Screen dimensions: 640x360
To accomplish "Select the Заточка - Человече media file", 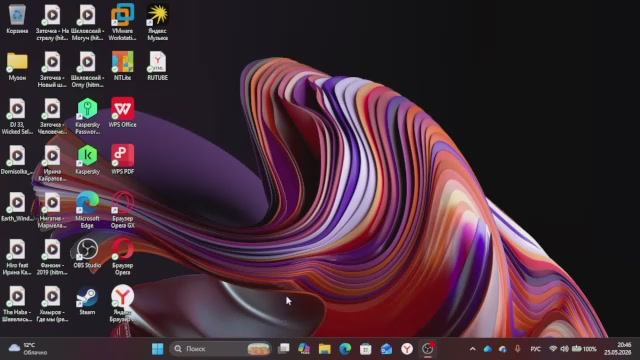I will click(x=52, y=116).
